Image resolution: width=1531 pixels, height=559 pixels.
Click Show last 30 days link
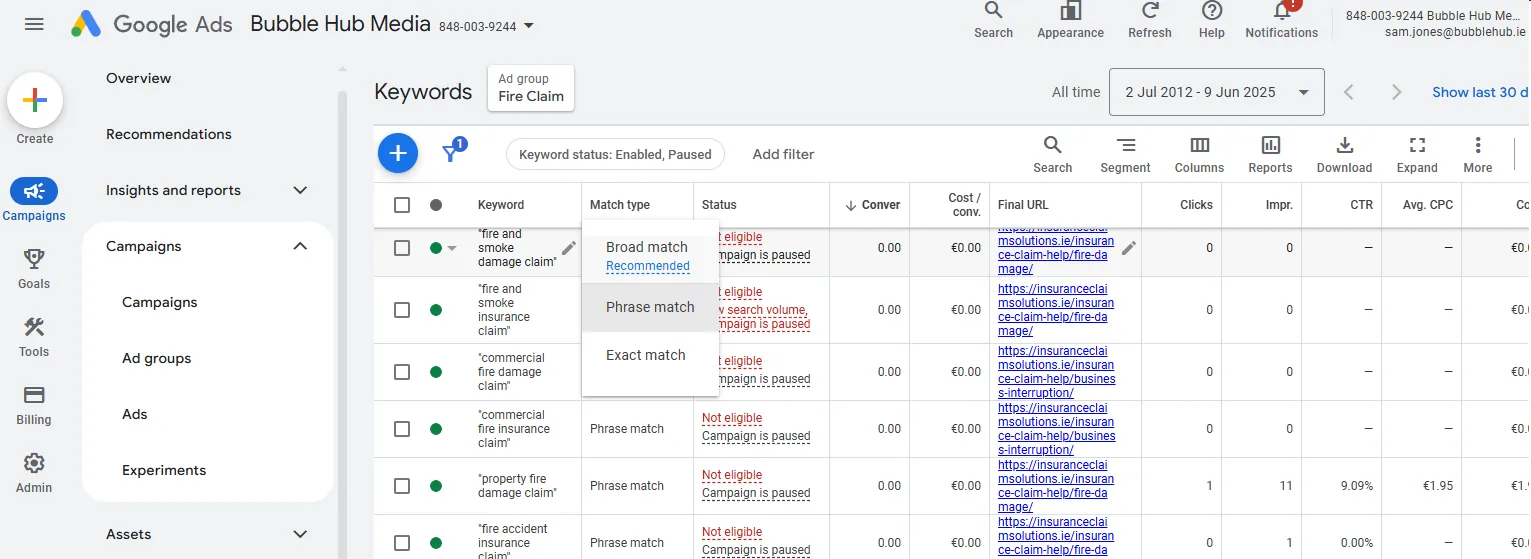1480,92
